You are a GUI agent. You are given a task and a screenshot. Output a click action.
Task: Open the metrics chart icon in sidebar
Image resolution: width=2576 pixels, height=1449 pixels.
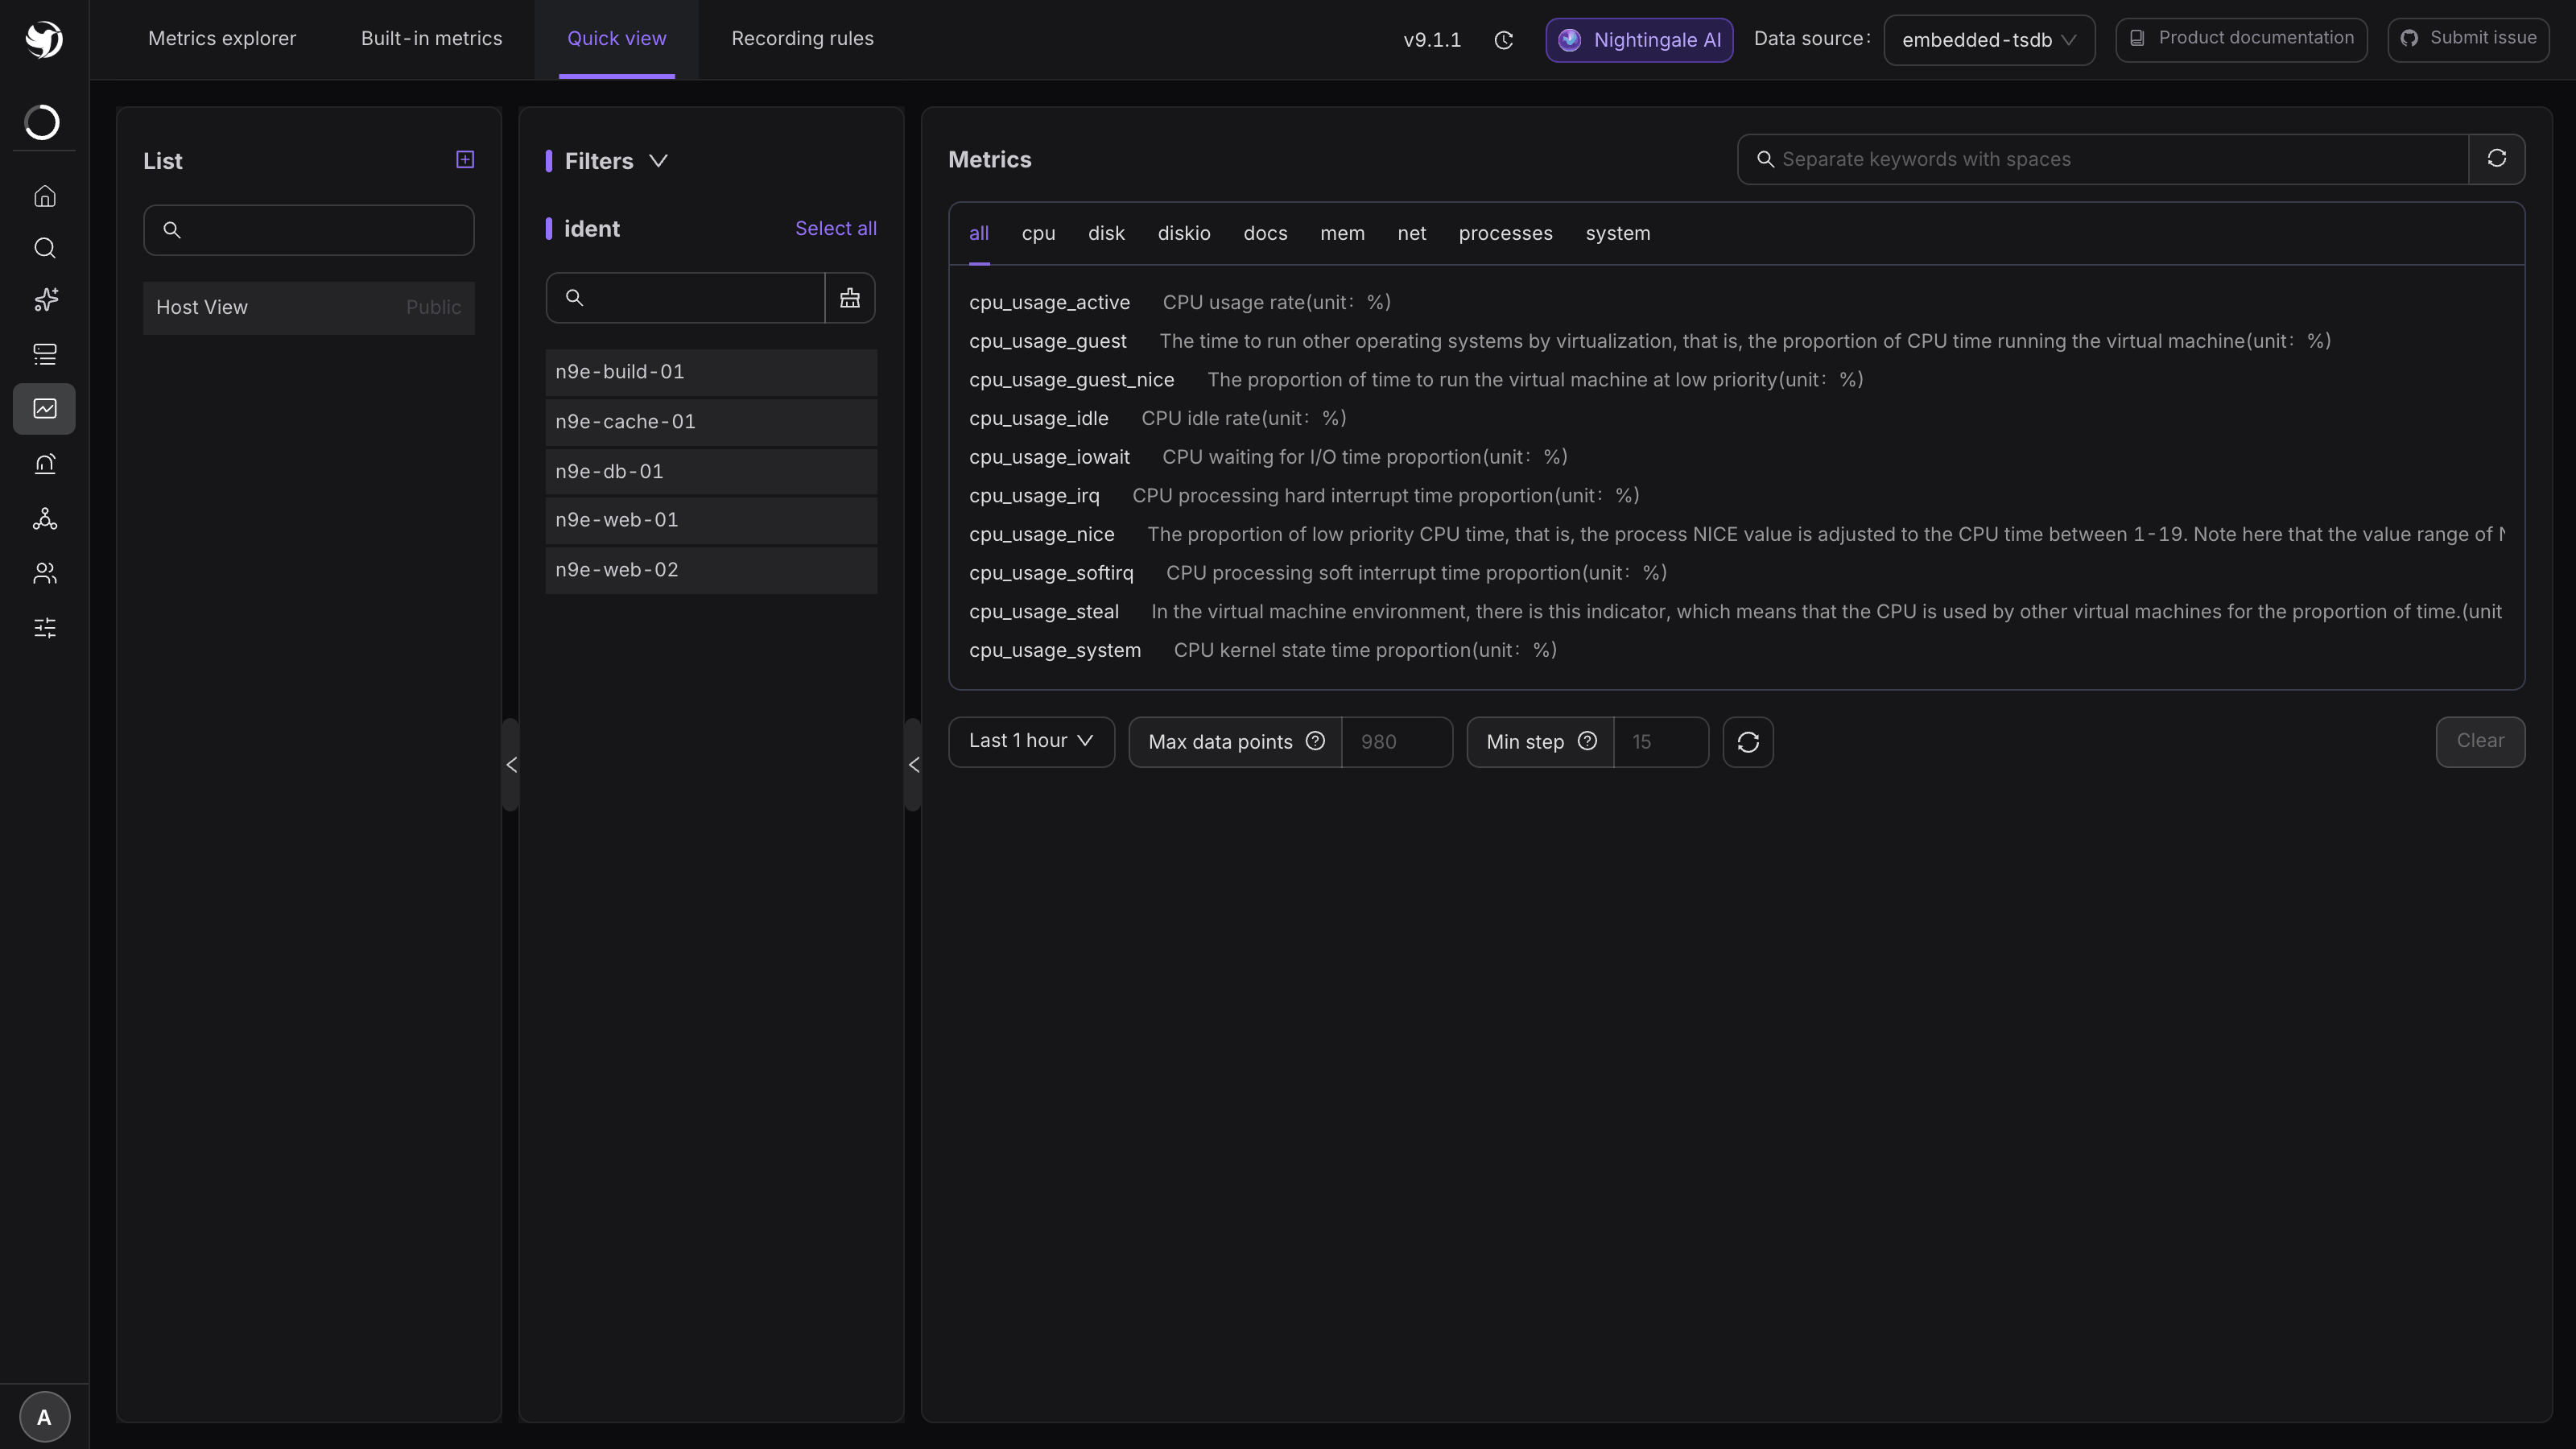click(45, 408)
